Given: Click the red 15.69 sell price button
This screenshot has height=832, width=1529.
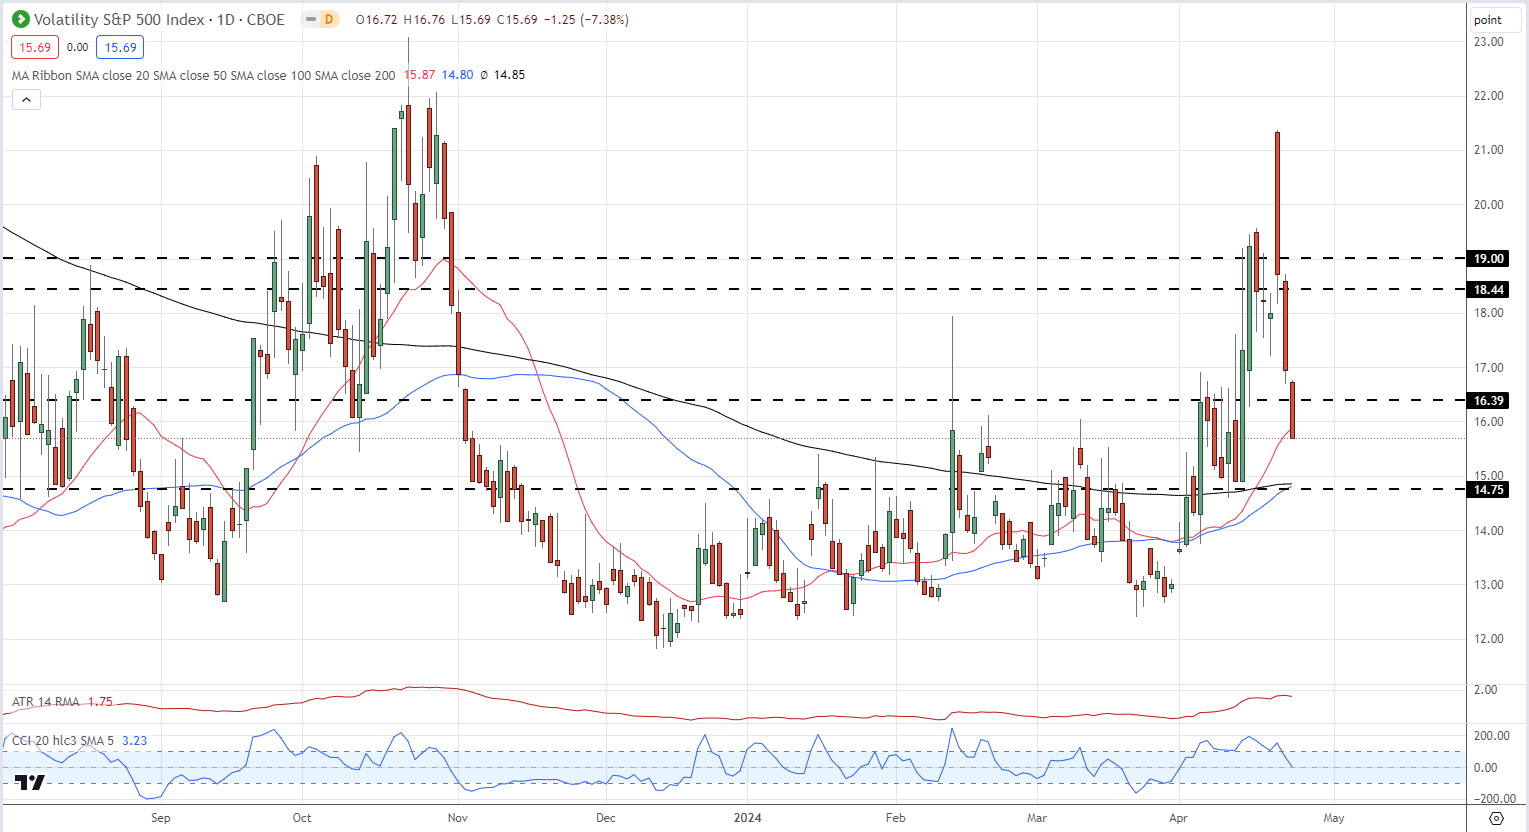Looking at the screenshot, I should (x=35, y=47).
